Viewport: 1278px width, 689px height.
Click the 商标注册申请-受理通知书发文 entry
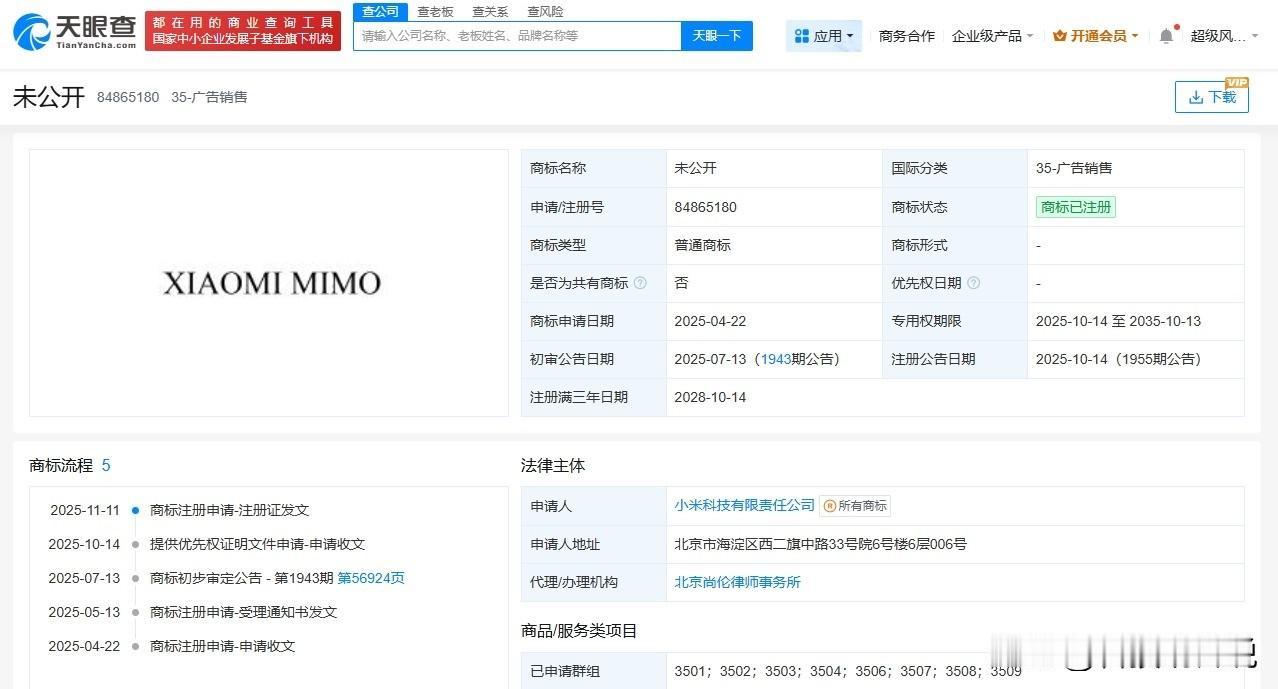pyautogui.click(x=243, y=612)
